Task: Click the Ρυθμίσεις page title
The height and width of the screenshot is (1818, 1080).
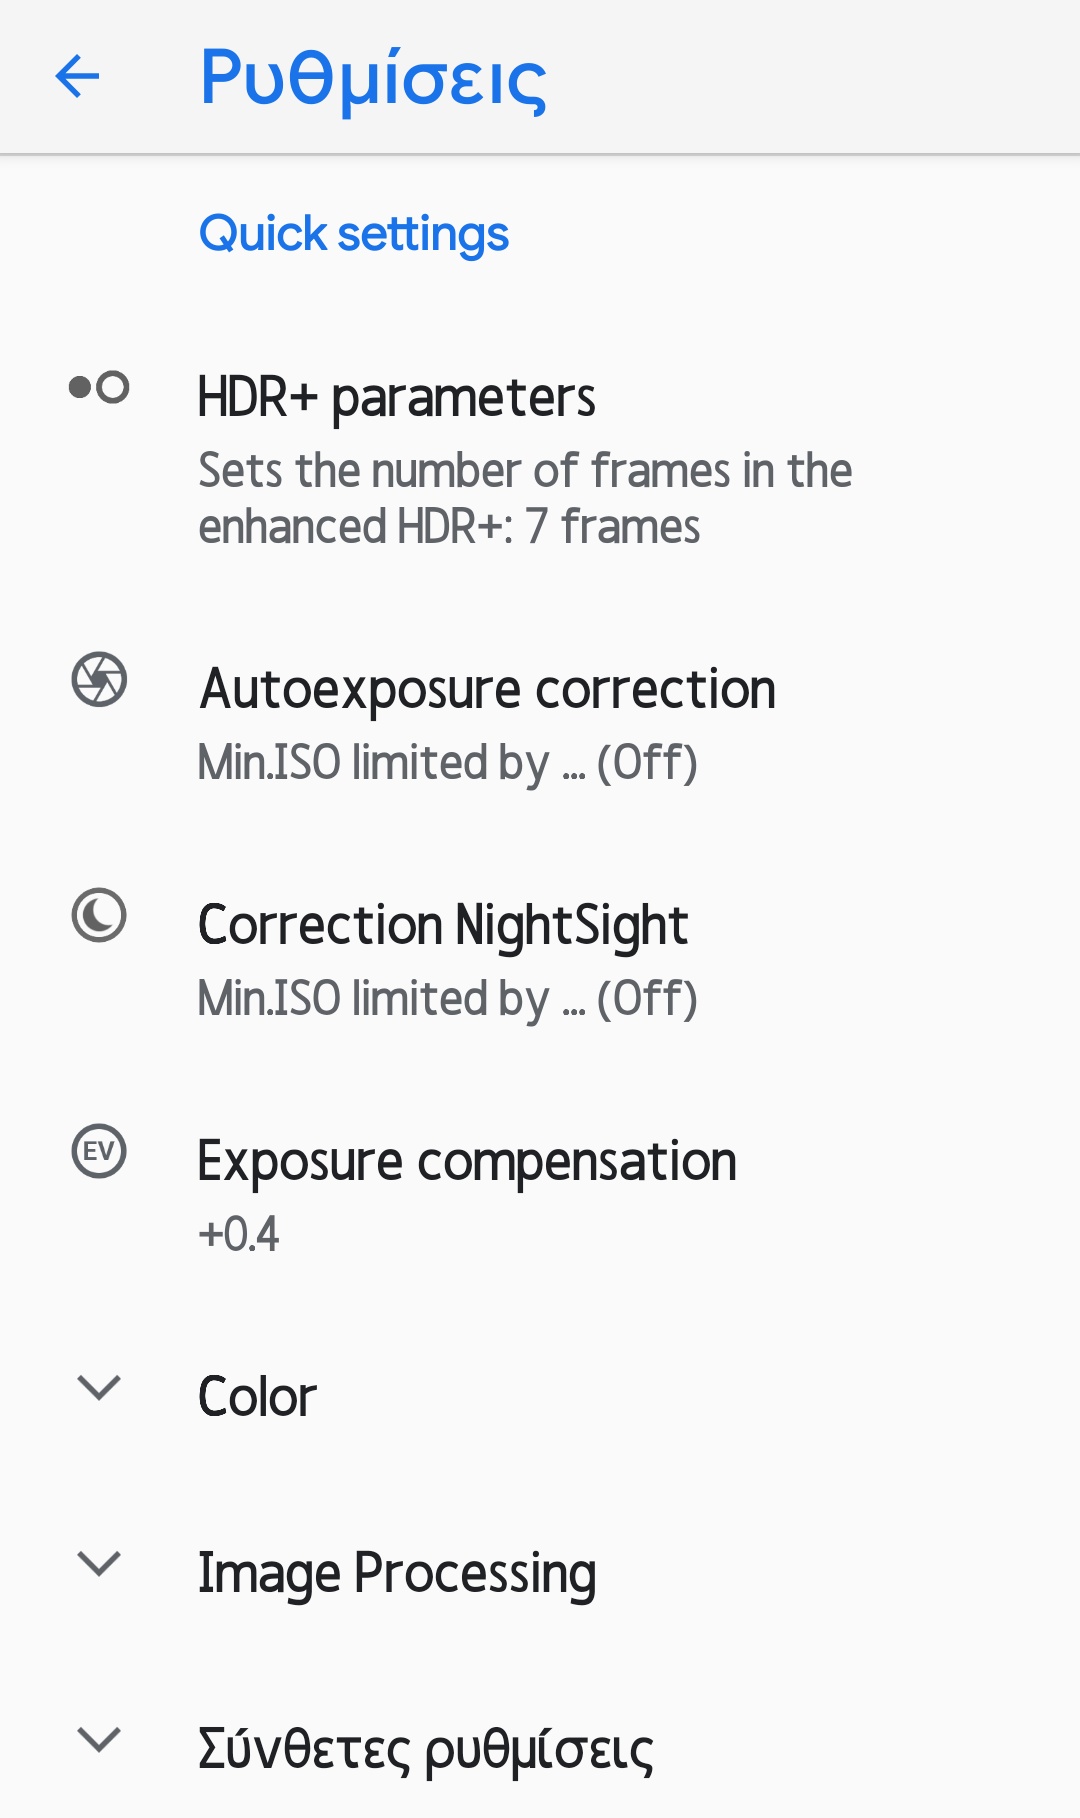Action: (x=373, y=78)
